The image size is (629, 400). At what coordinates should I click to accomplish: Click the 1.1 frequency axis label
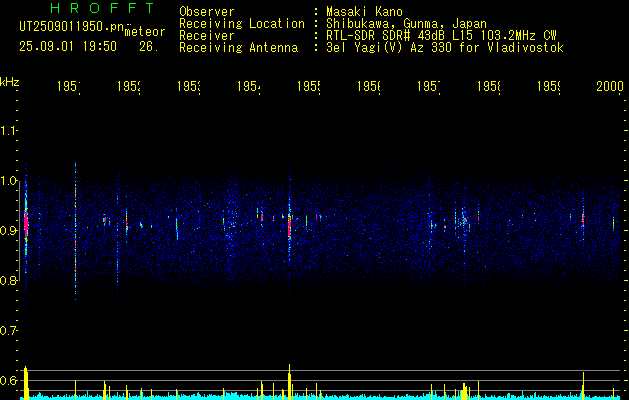(x=10, y=130)
